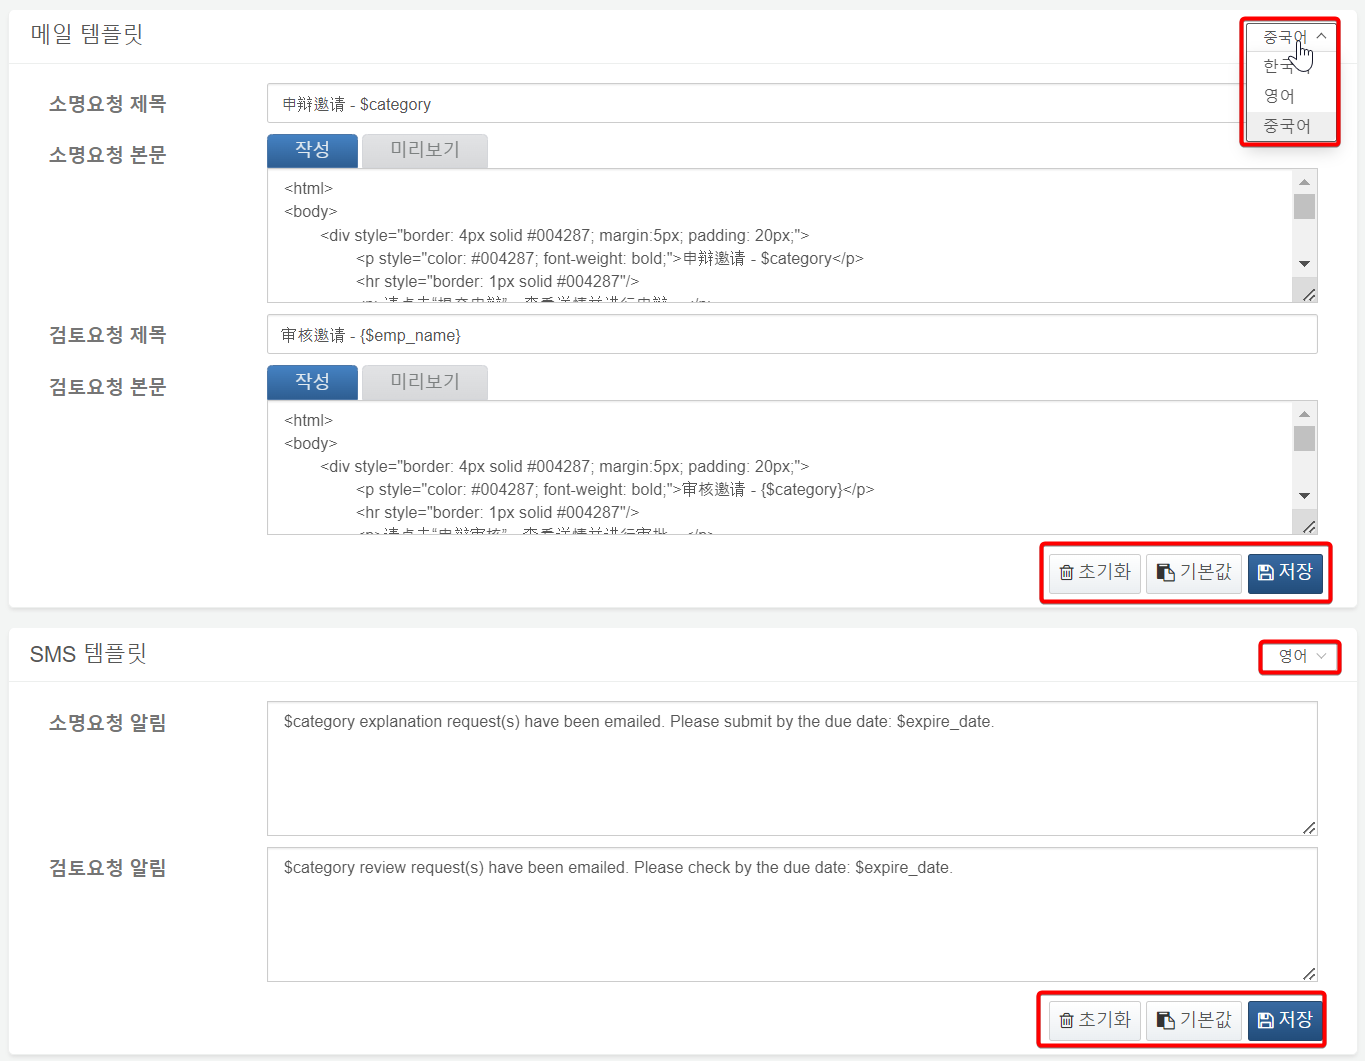This screenshot has width=1365, height=1061.
Task: Click scrollbar thumb in 소명요청 본문 editor
Action: (1304, 206)
